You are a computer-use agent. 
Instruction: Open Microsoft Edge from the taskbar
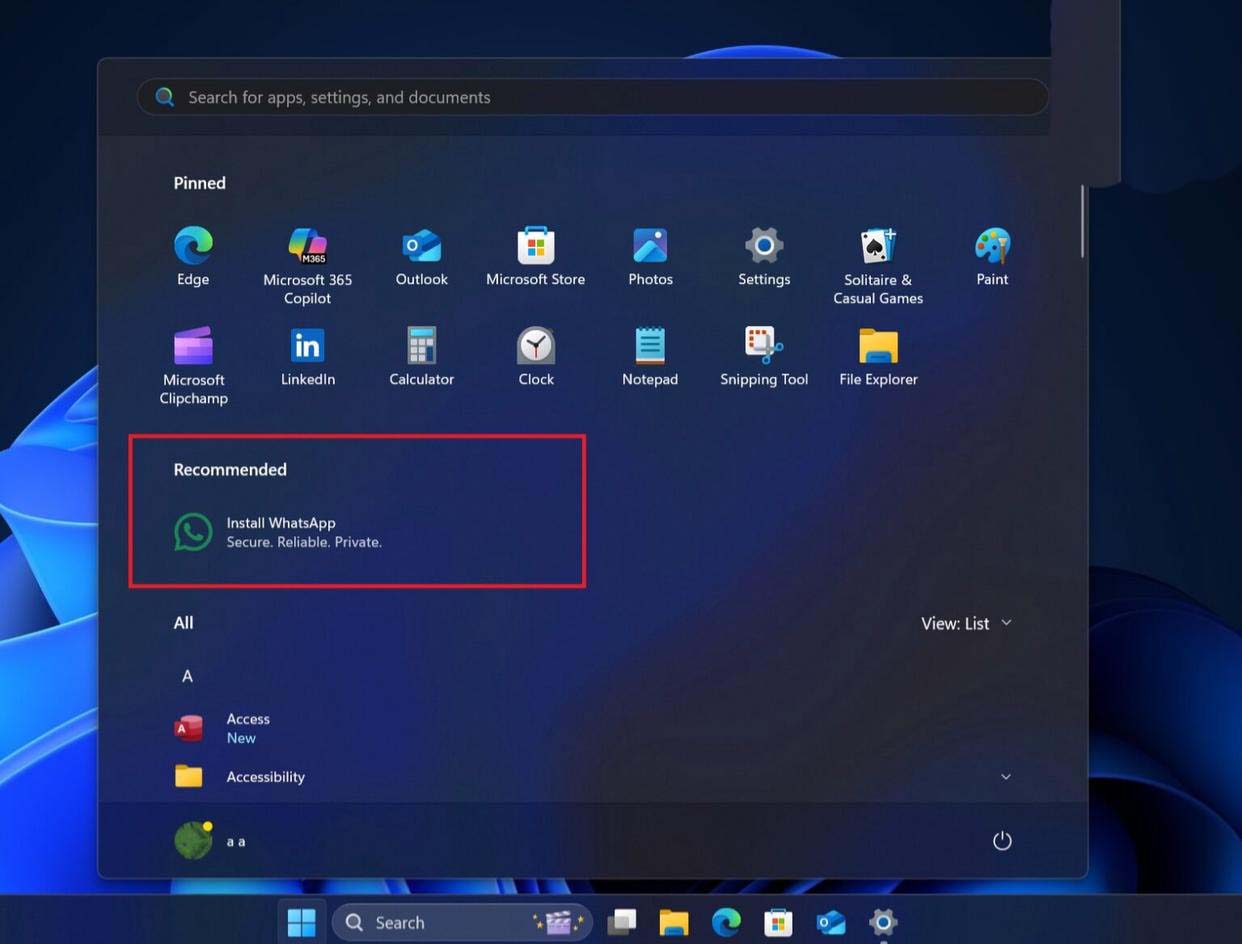pyautogui.click(x=726, y=921)
